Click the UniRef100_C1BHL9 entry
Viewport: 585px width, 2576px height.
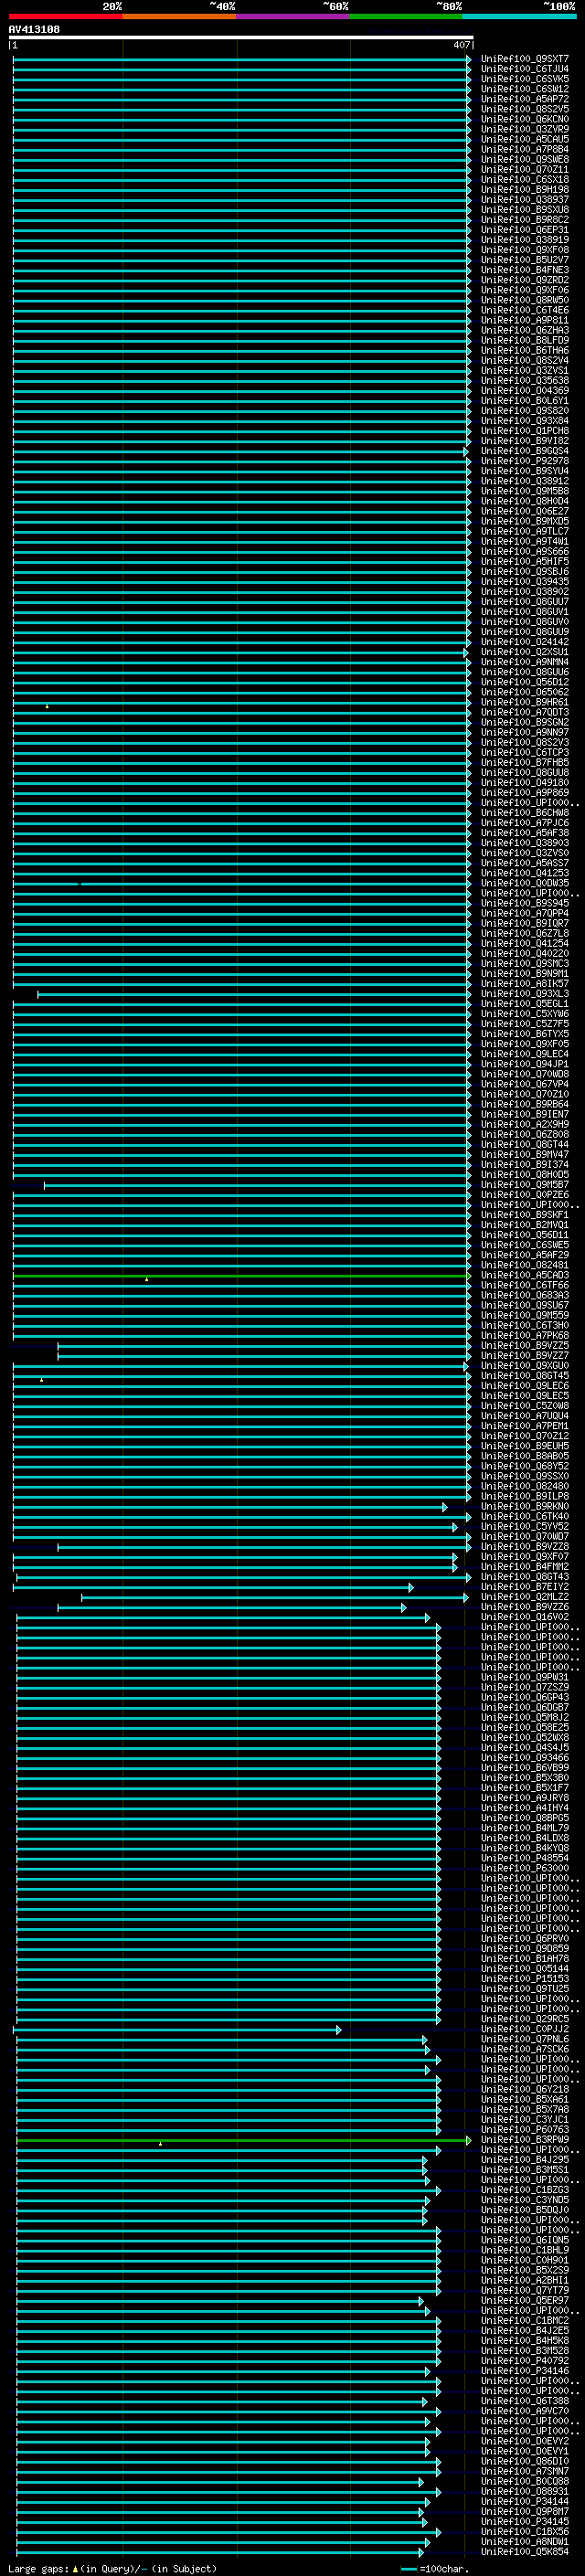click(x=525, y=2250)
